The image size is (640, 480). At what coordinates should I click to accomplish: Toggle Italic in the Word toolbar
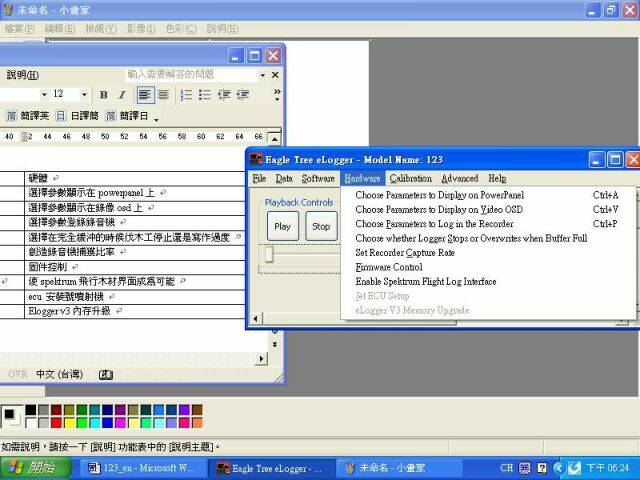click(x=122, y=95)
